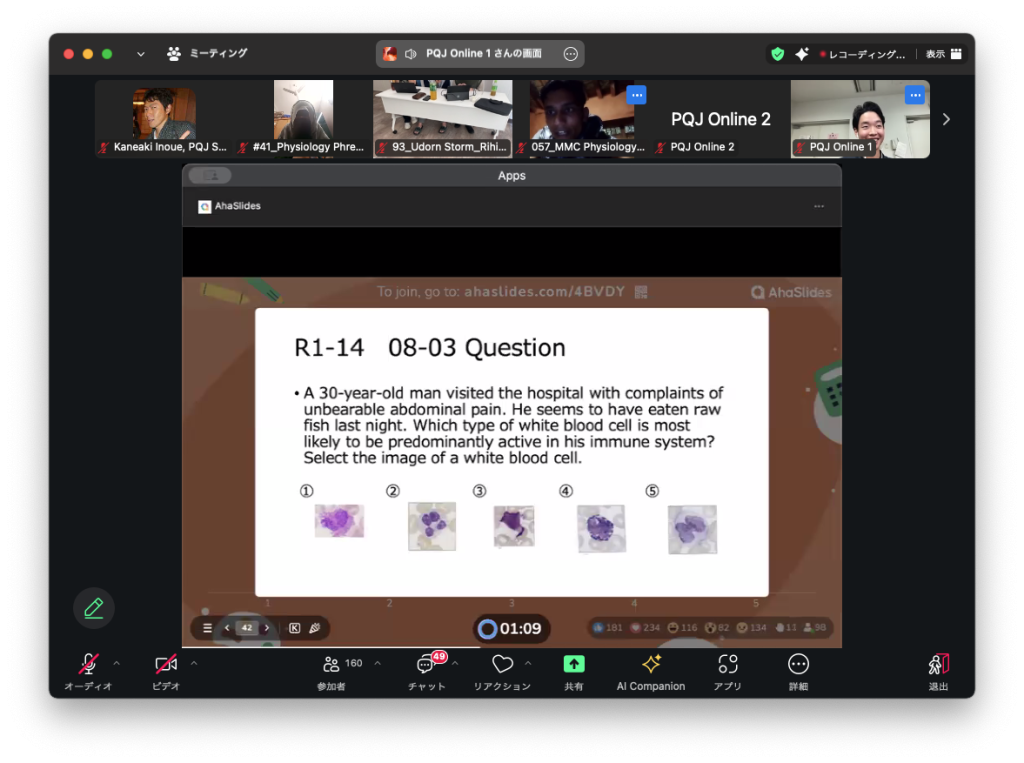Click the reactions heart icon
Screen dimensions: 1024x763
pos(502,664)
